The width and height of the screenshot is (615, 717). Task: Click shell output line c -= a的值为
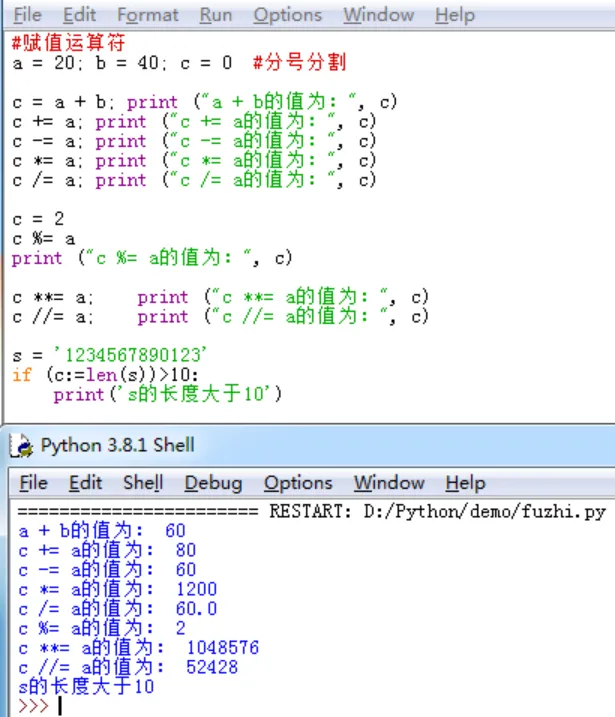coord(107,570)
